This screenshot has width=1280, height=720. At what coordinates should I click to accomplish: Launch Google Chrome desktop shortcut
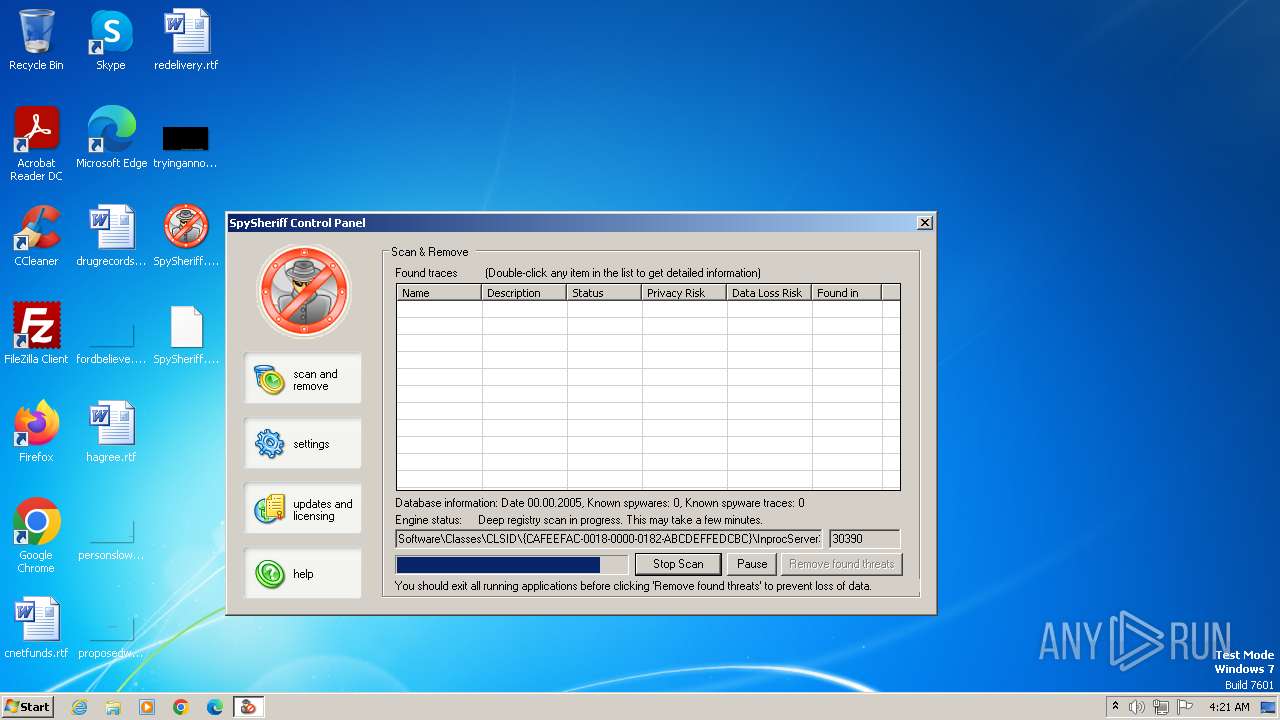(x=36, y=535)
